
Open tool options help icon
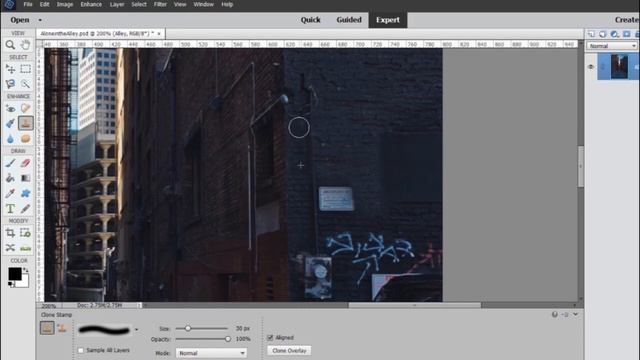pos(555,314)
